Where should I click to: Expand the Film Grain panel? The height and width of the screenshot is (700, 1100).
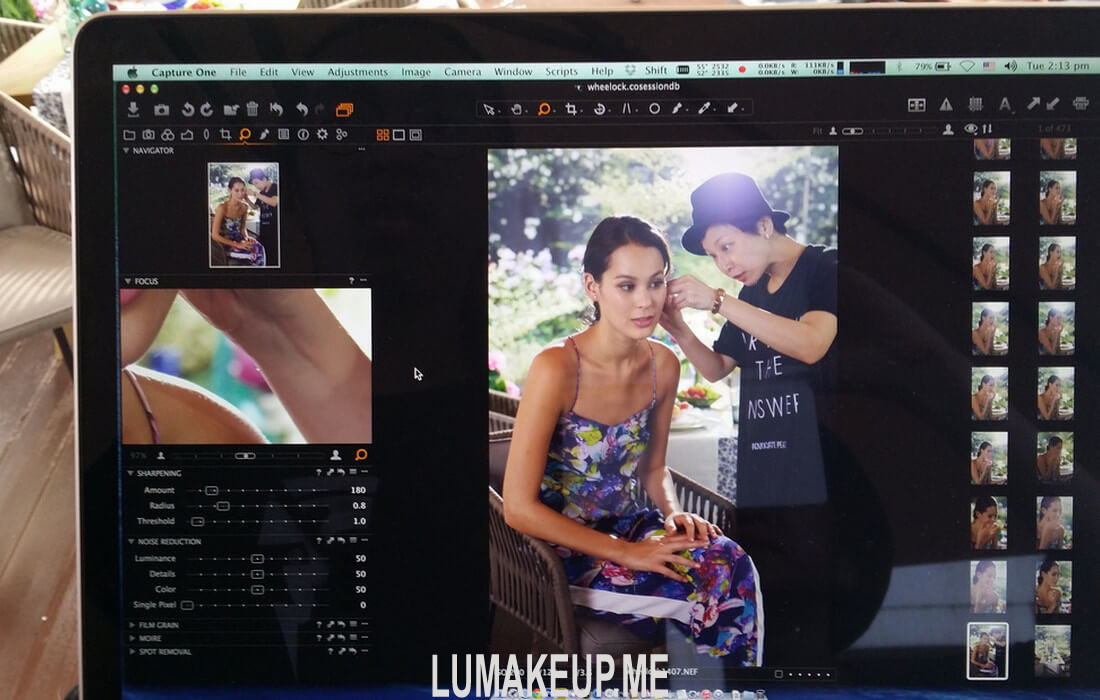(132, 625)
